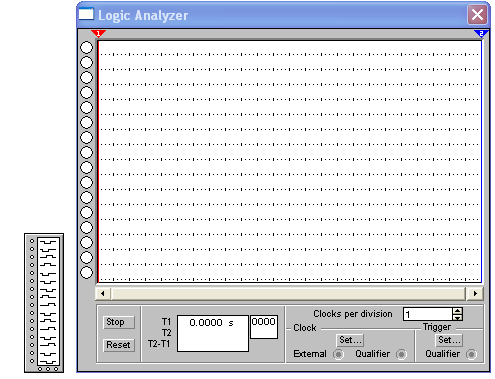Viewport: 495px width, 379px height.
Task: Select red cursor 1 marker
Action: pyautogui.click(x=98, y=33)
